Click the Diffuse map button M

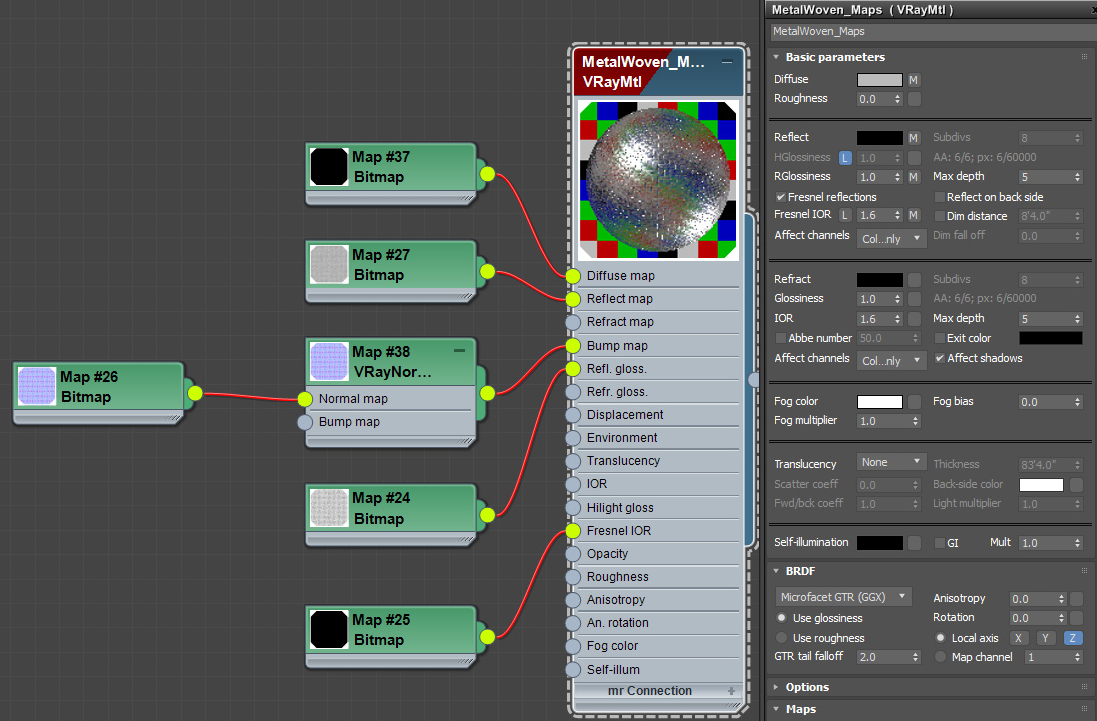click(914, 80)
